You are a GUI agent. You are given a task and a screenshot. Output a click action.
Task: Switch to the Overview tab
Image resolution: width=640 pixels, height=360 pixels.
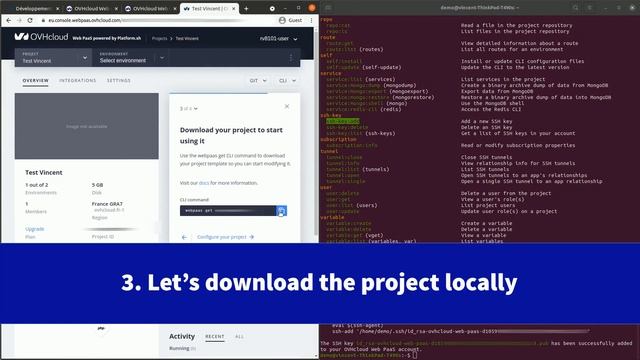(x=36, y=80)
